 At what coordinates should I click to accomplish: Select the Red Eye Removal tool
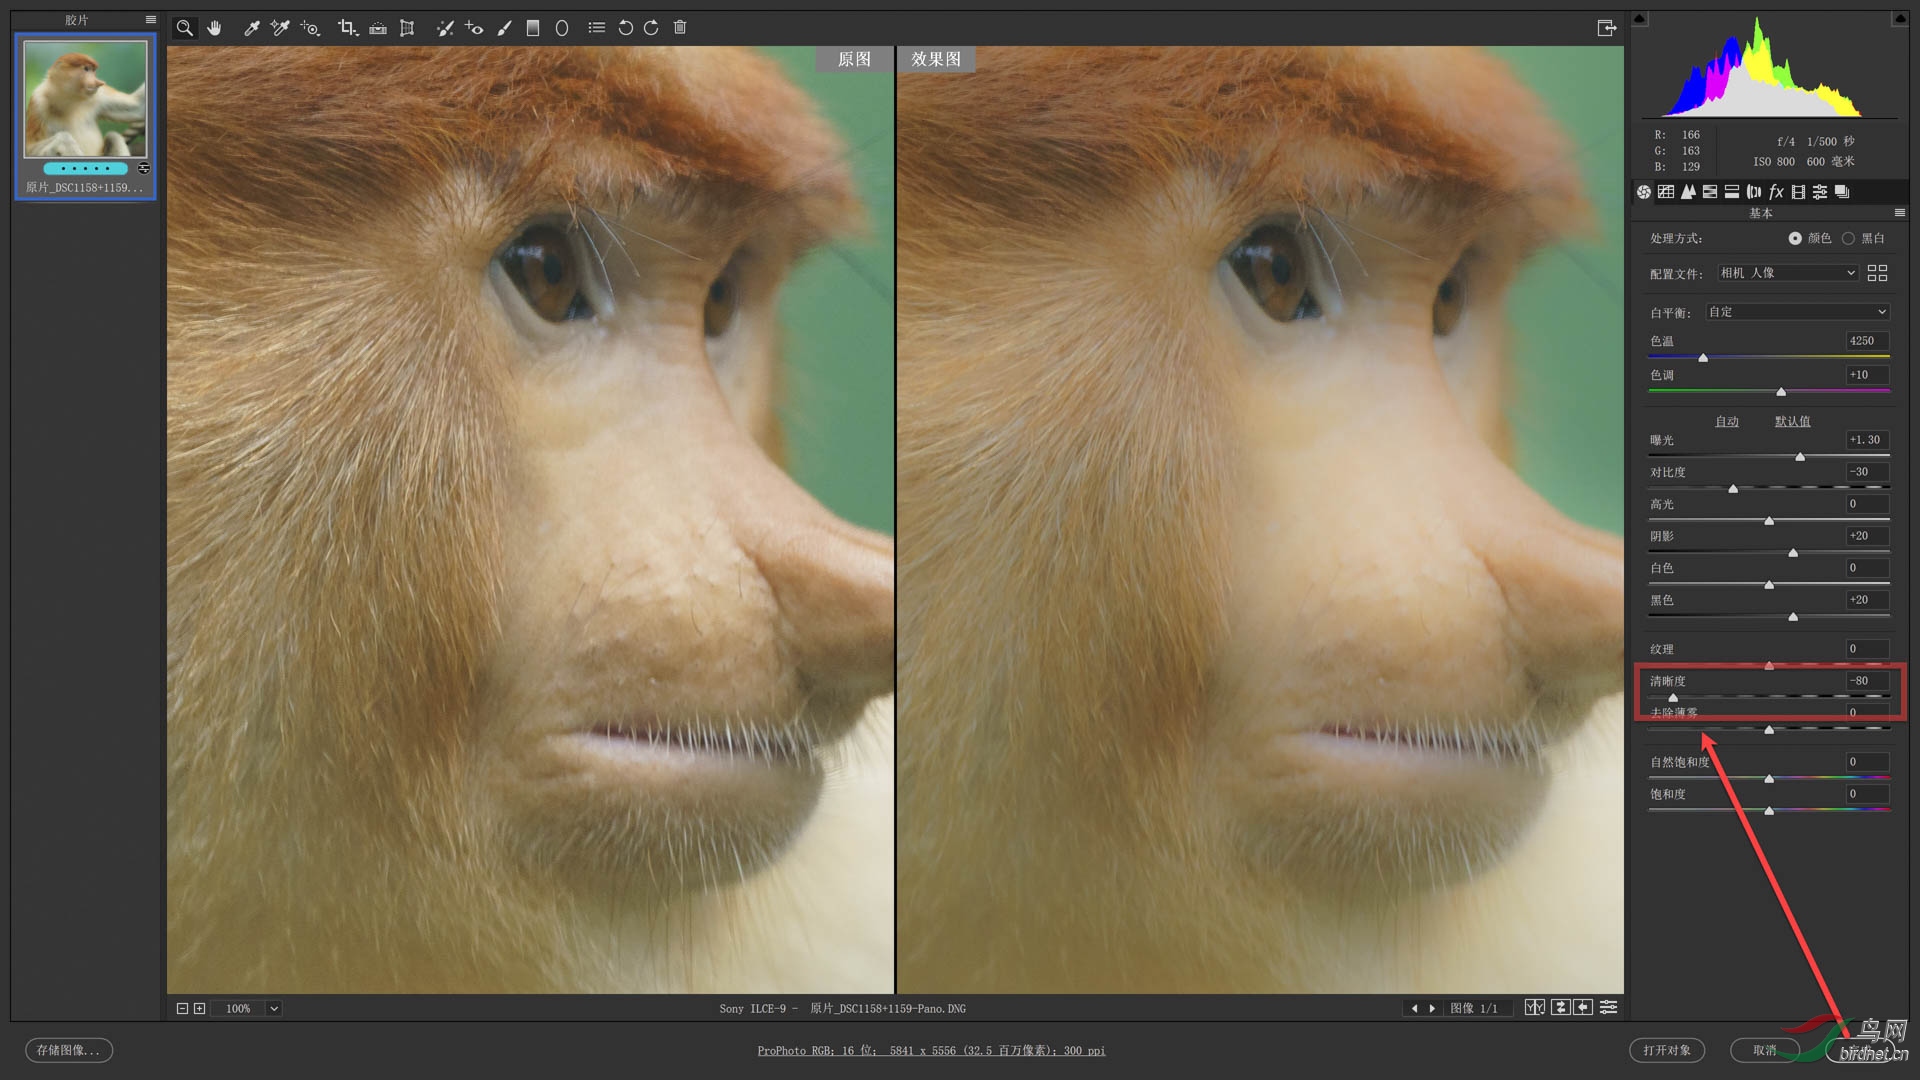coord(474,28)
